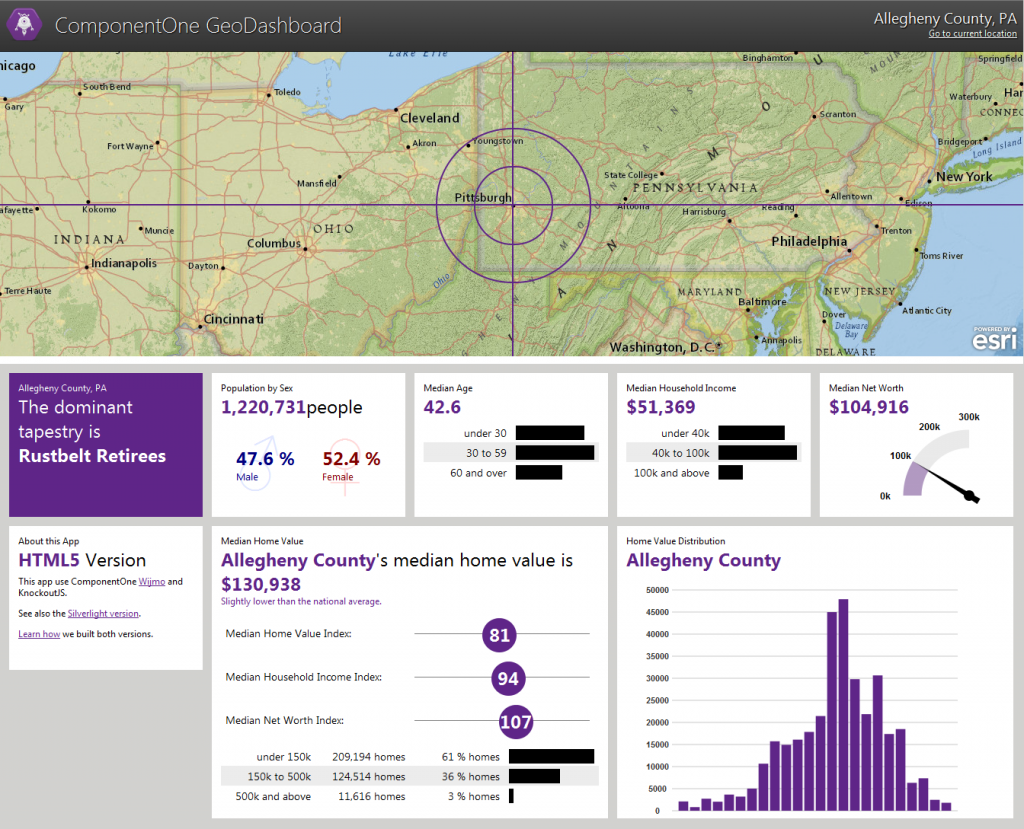This screenshot has width=1024, height=829.
Task: Click '209,194 homes' value
Action: (368, 756)
